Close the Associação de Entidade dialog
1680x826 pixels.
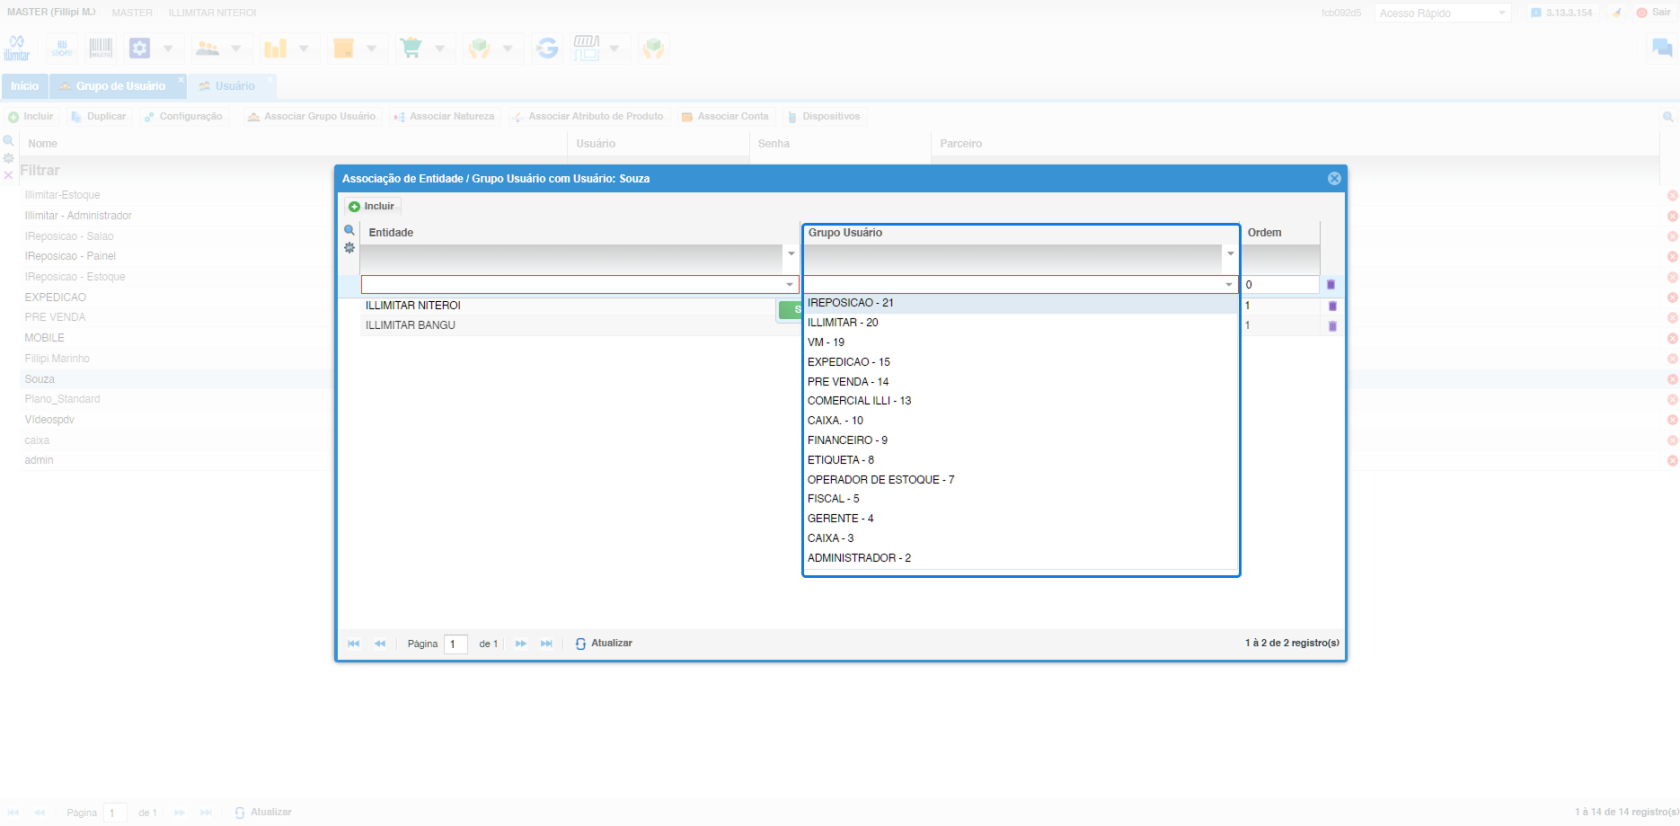coord(1334,178)
